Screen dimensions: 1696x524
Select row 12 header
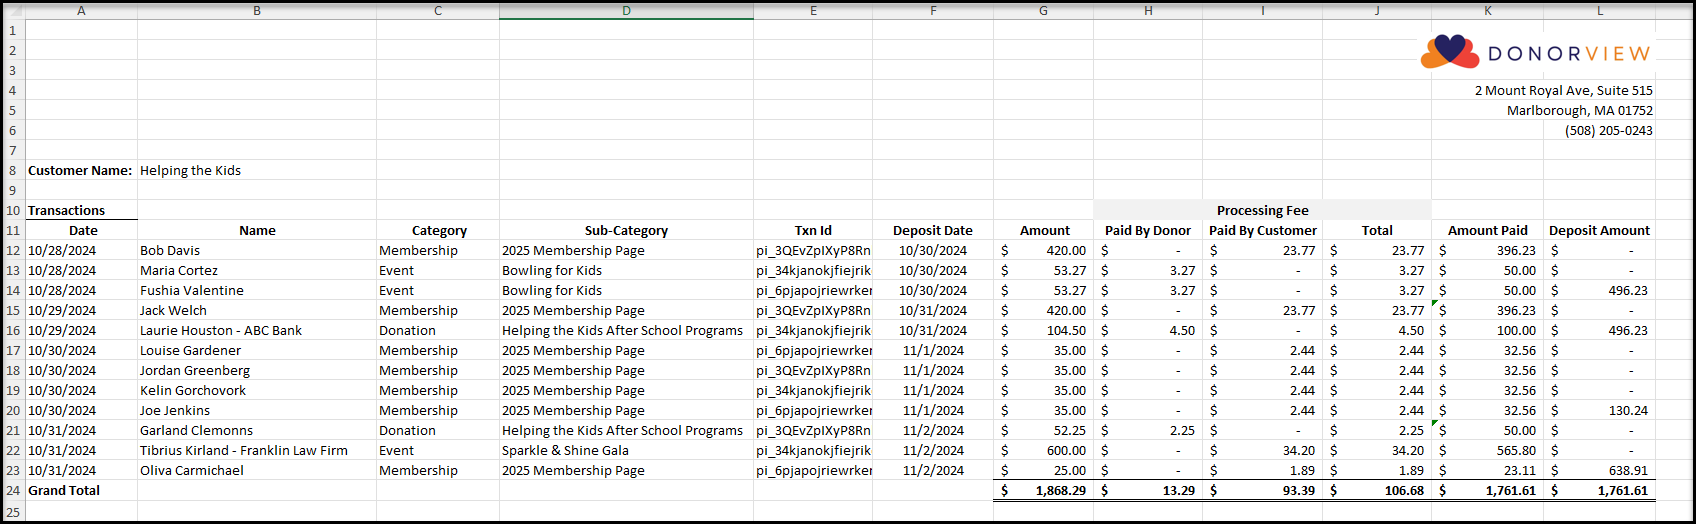[13, 251]
